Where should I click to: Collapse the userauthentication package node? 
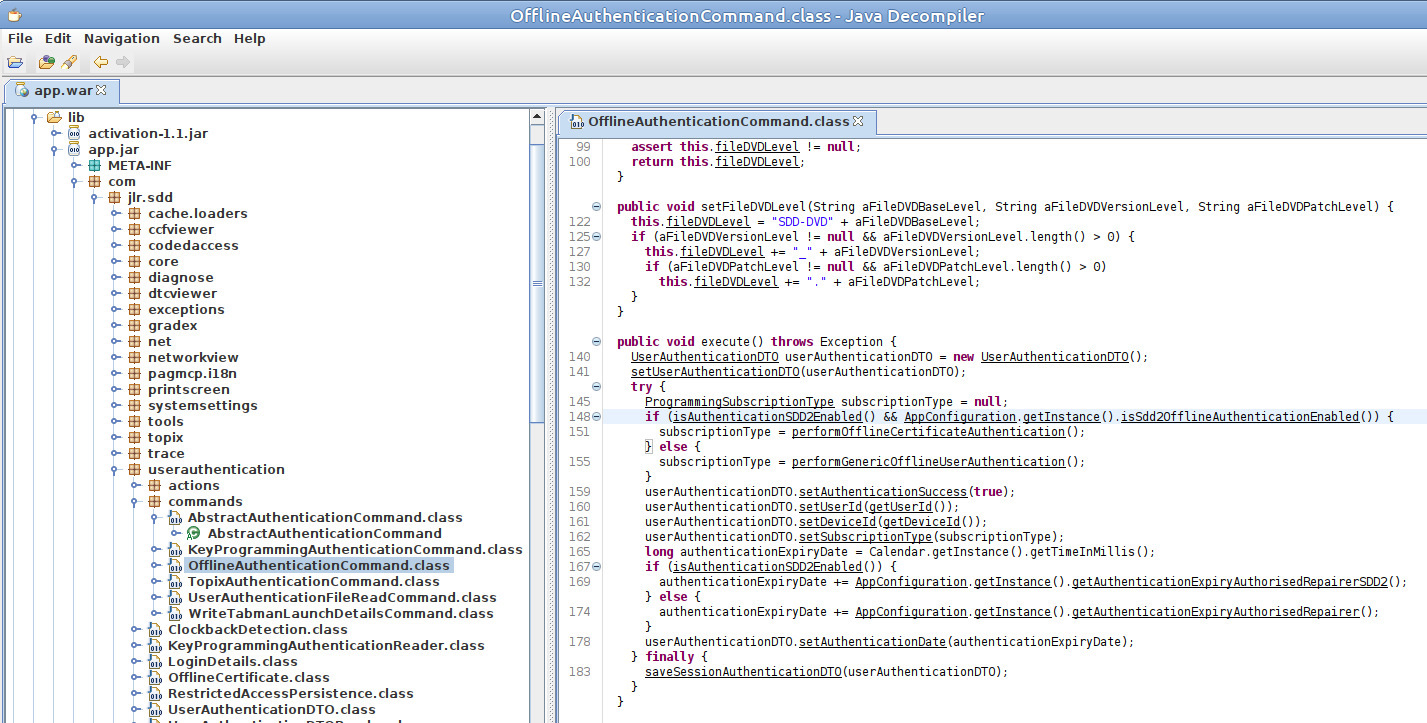114,470
